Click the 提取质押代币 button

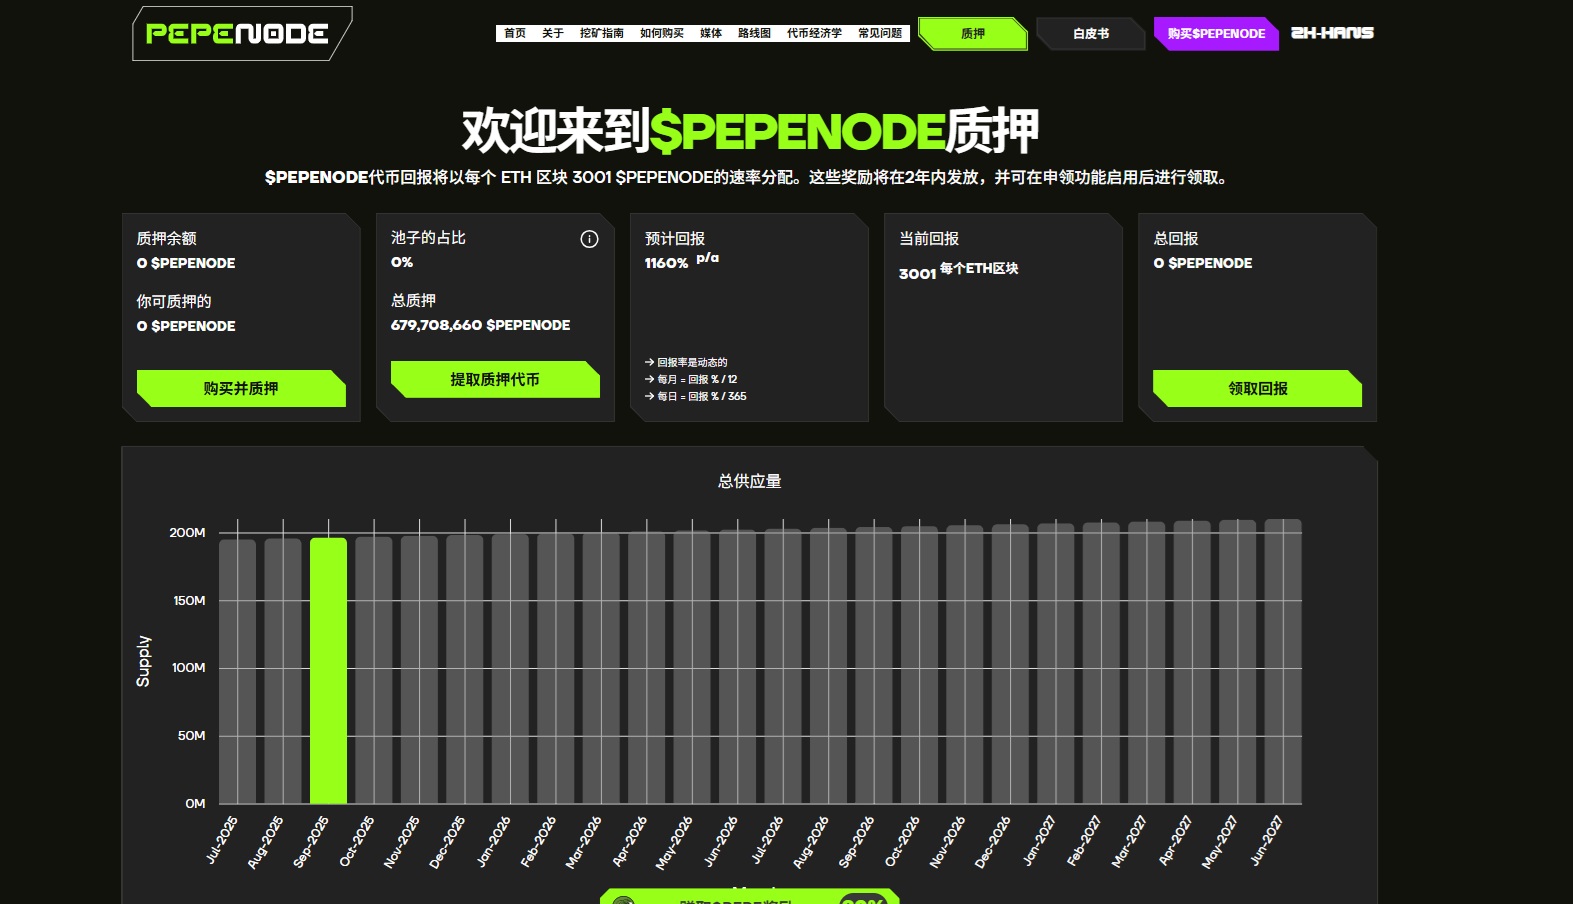495,380
